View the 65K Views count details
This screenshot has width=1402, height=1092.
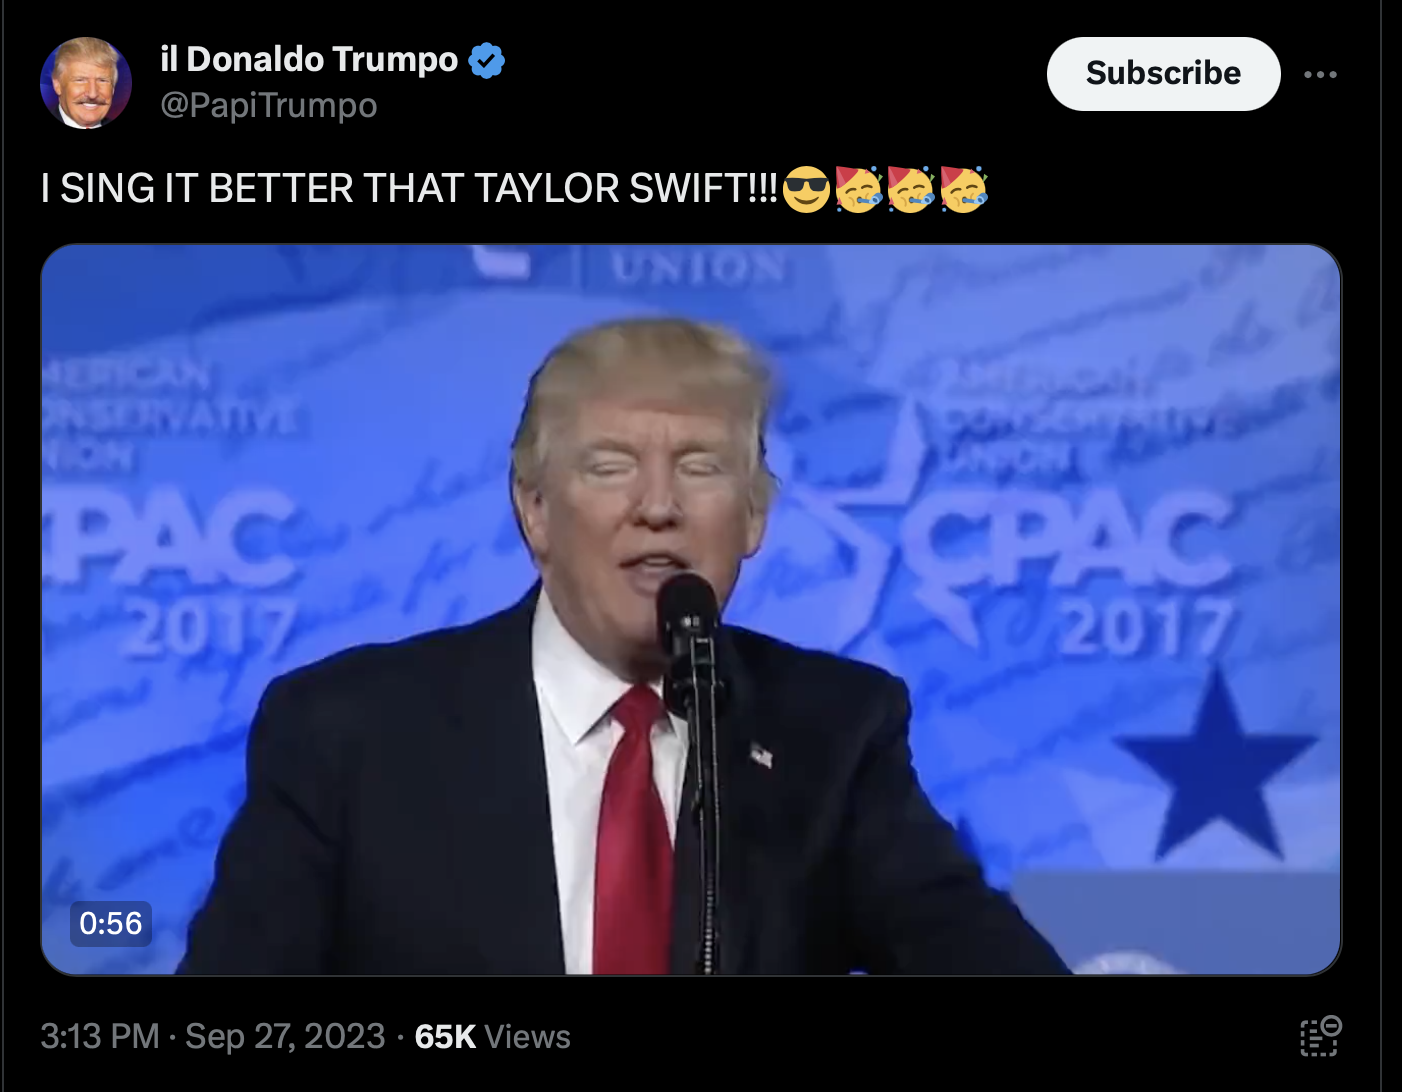coord(492,1036)
